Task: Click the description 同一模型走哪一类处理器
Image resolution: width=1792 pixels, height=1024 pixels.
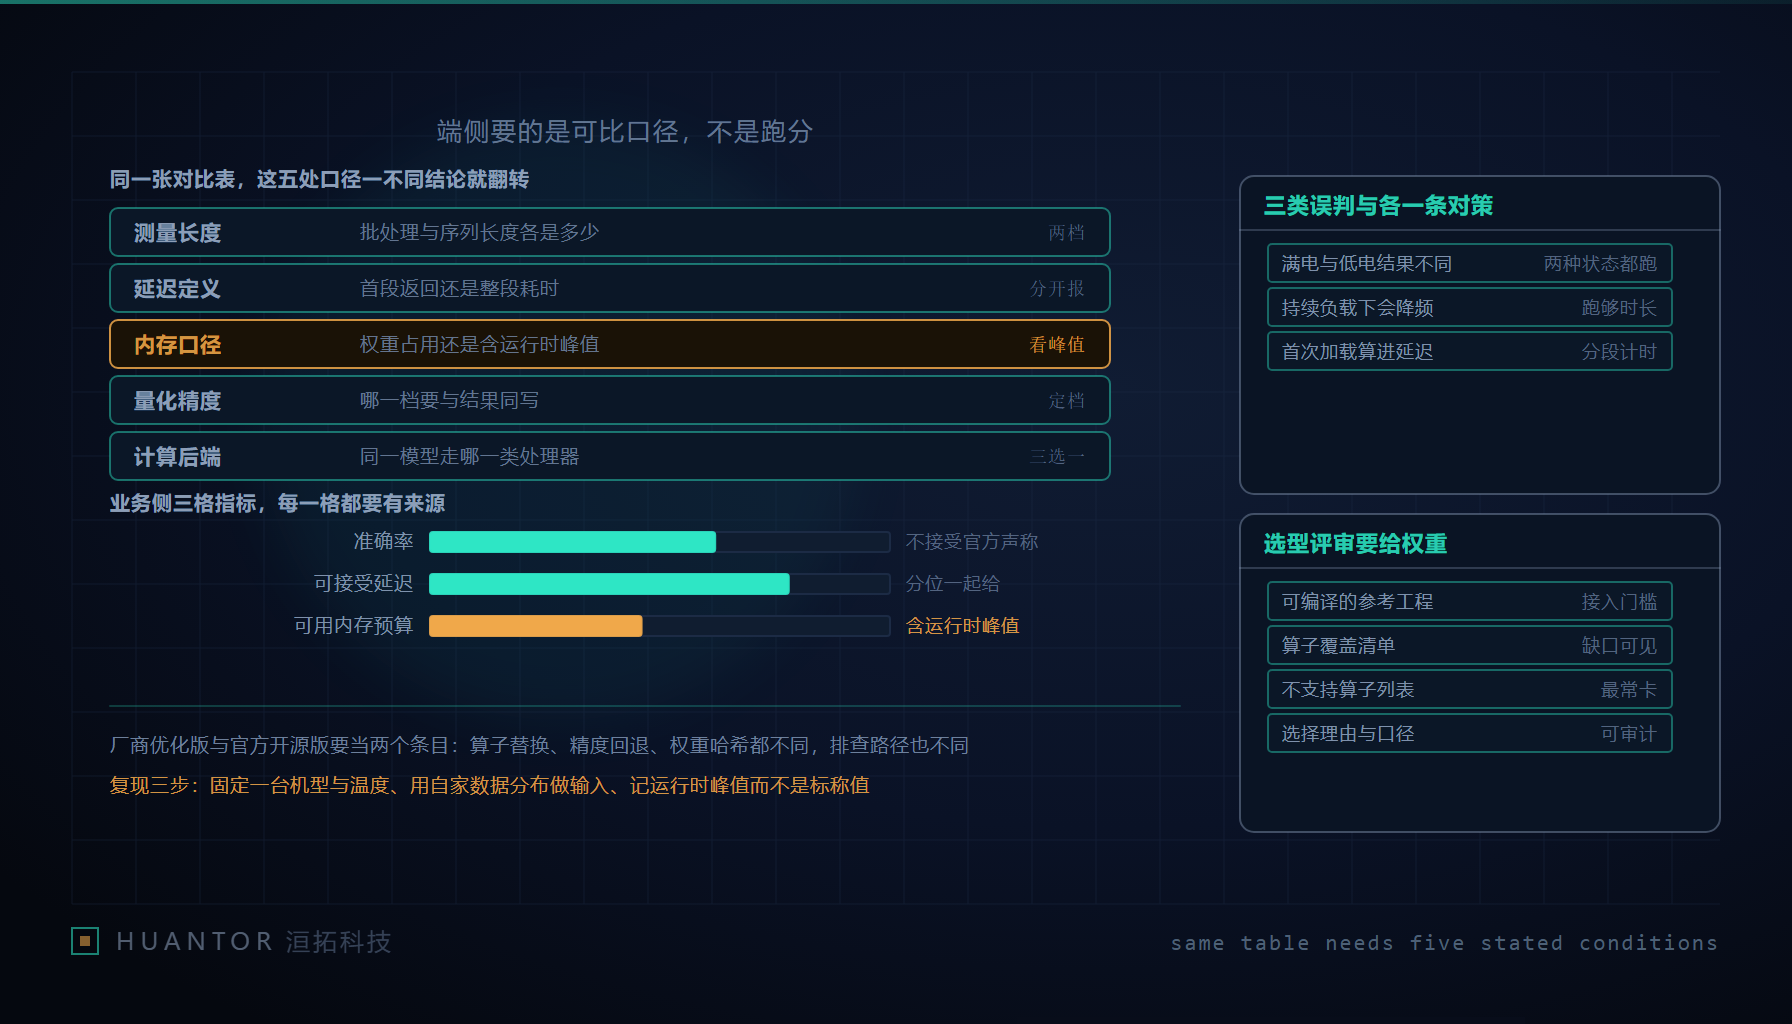Action: 469,456
